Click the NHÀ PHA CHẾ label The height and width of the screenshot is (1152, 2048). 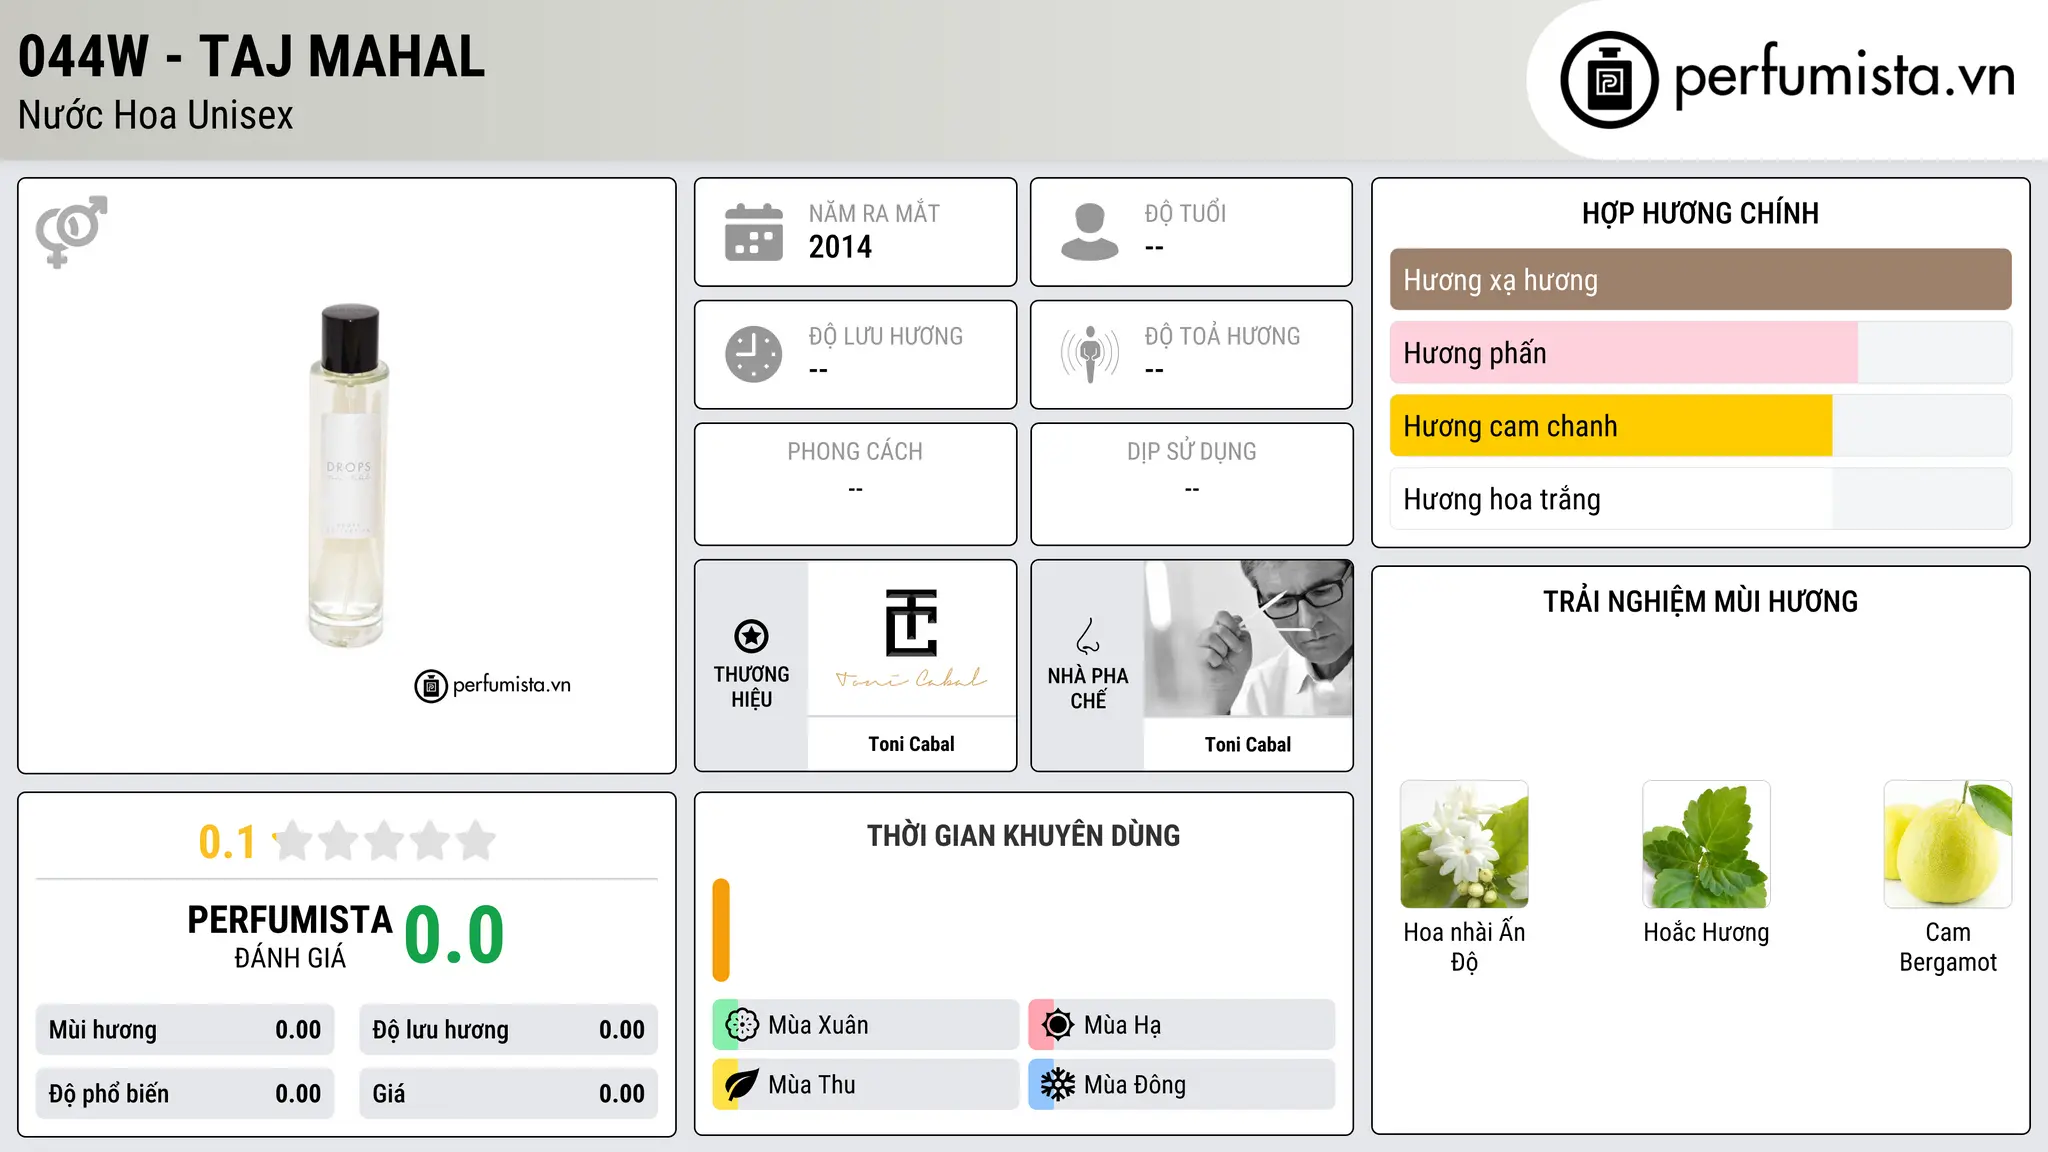(1088, 688)
